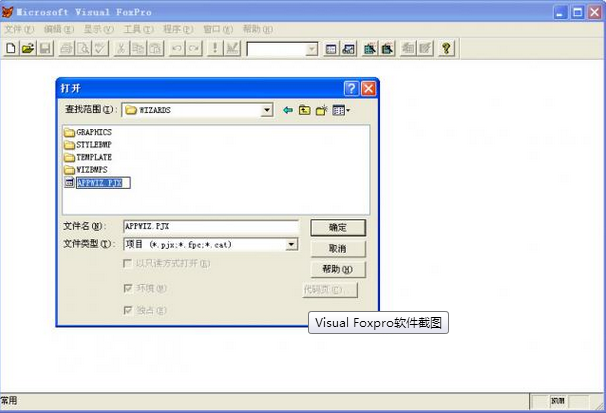This screenshot has width=606, height=413.
Task: Open the 工具 menu
Action: click(x=138, y=29)
